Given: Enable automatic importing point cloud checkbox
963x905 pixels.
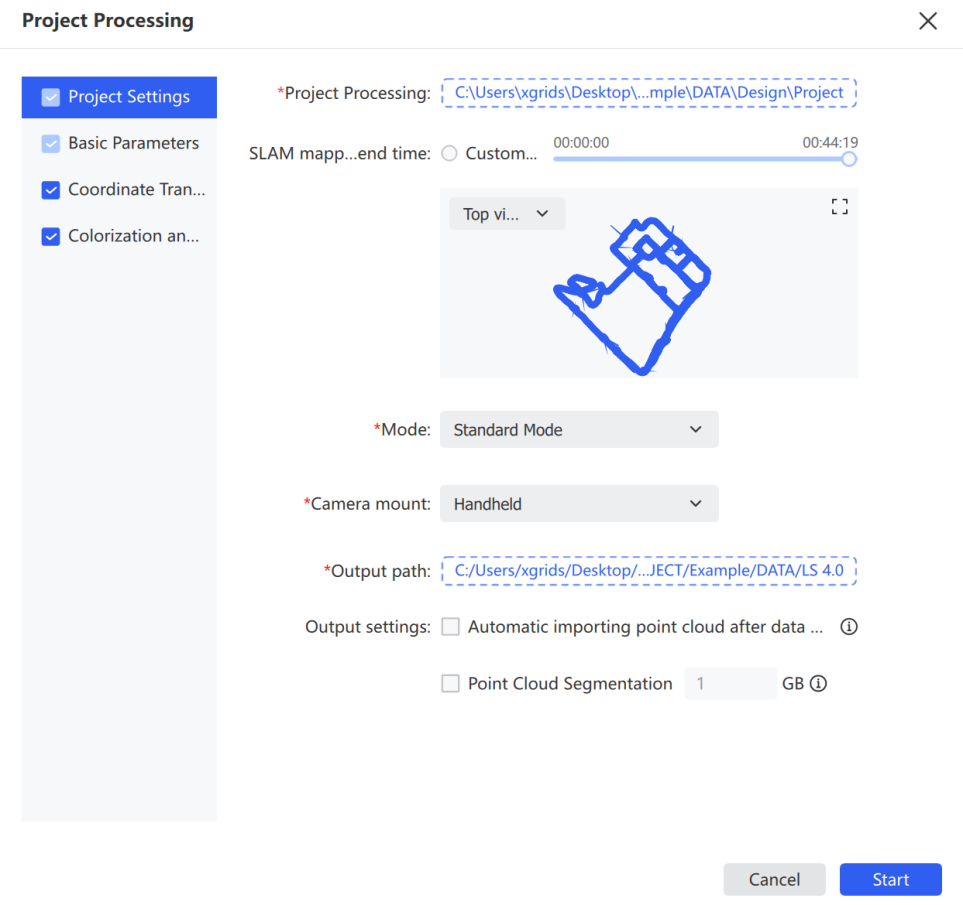Looking at the screenshot, I should tap(450, 627).
